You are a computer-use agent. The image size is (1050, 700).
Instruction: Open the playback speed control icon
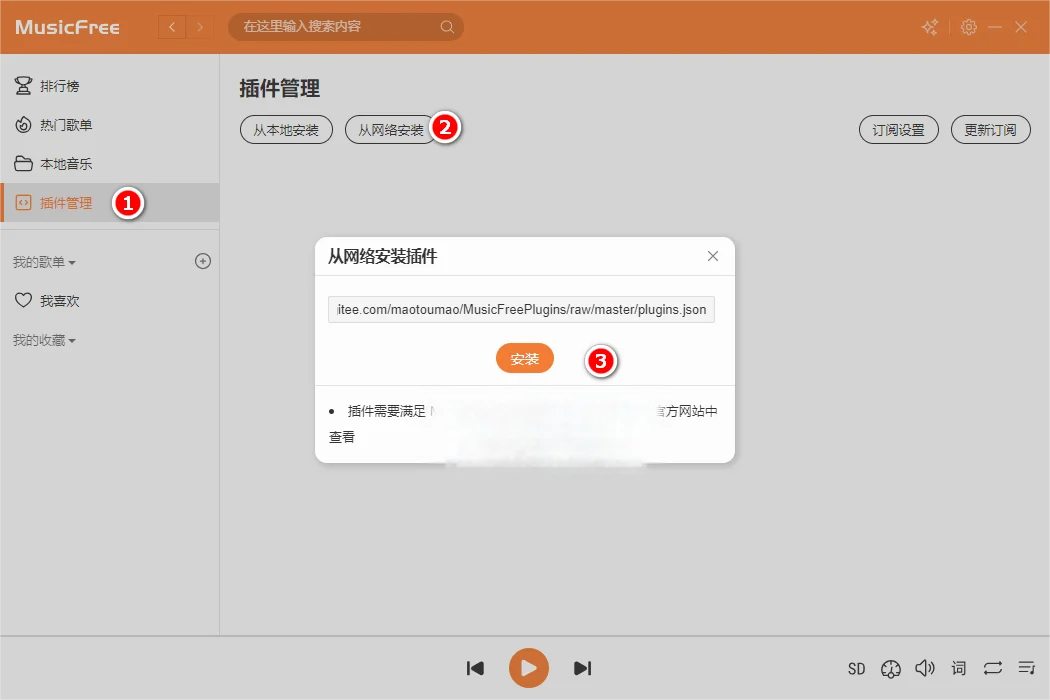tap(890, 669)
